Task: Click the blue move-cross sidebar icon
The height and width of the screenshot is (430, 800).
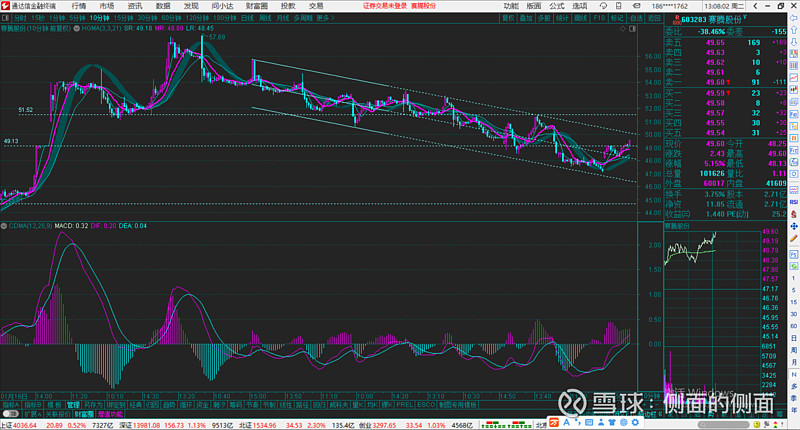Action: 794,226
